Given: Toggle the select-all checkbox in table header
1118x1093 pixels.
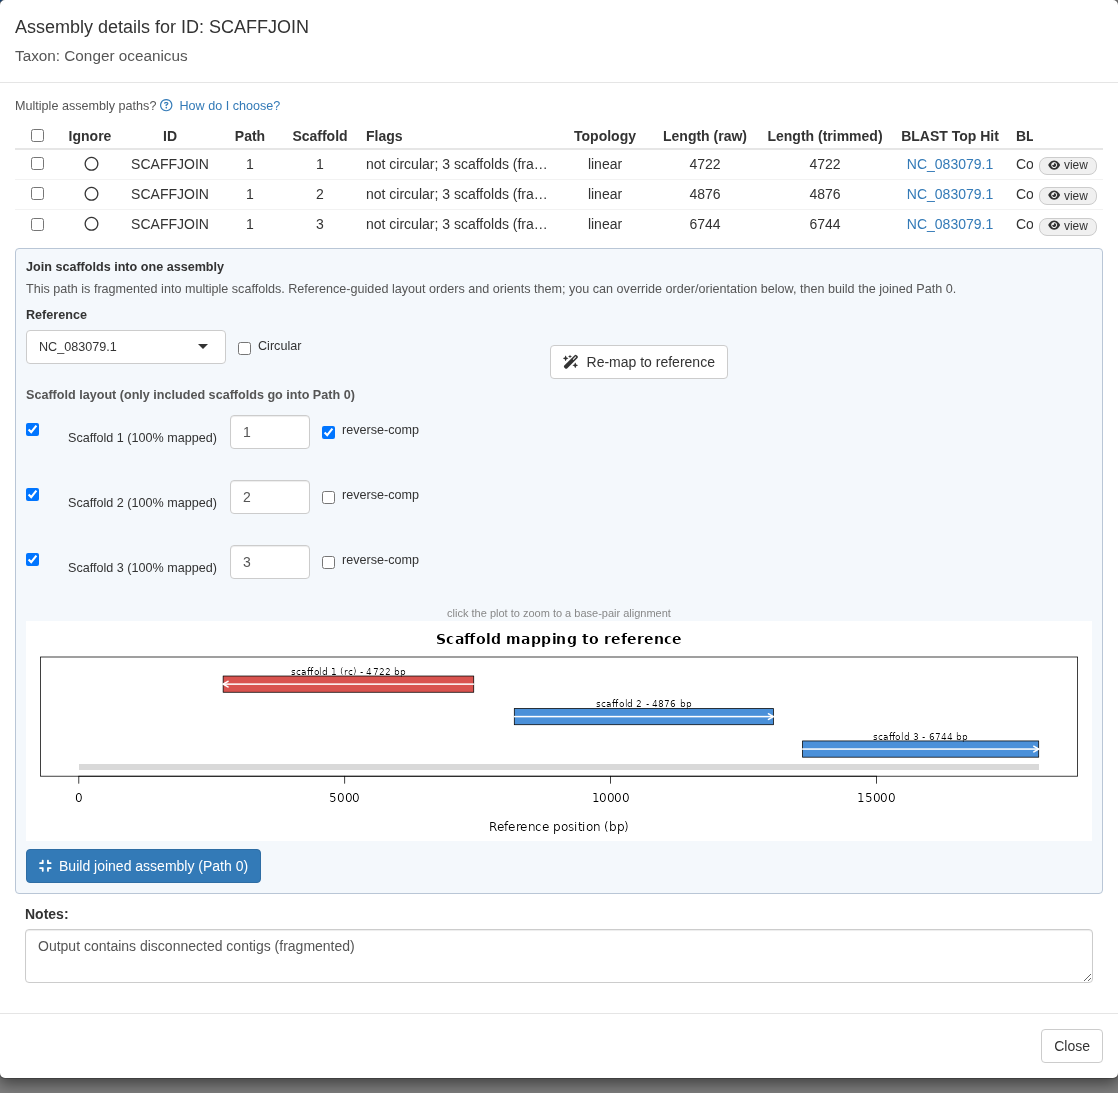Looking at the screenshot, I should tap(38, 135).
